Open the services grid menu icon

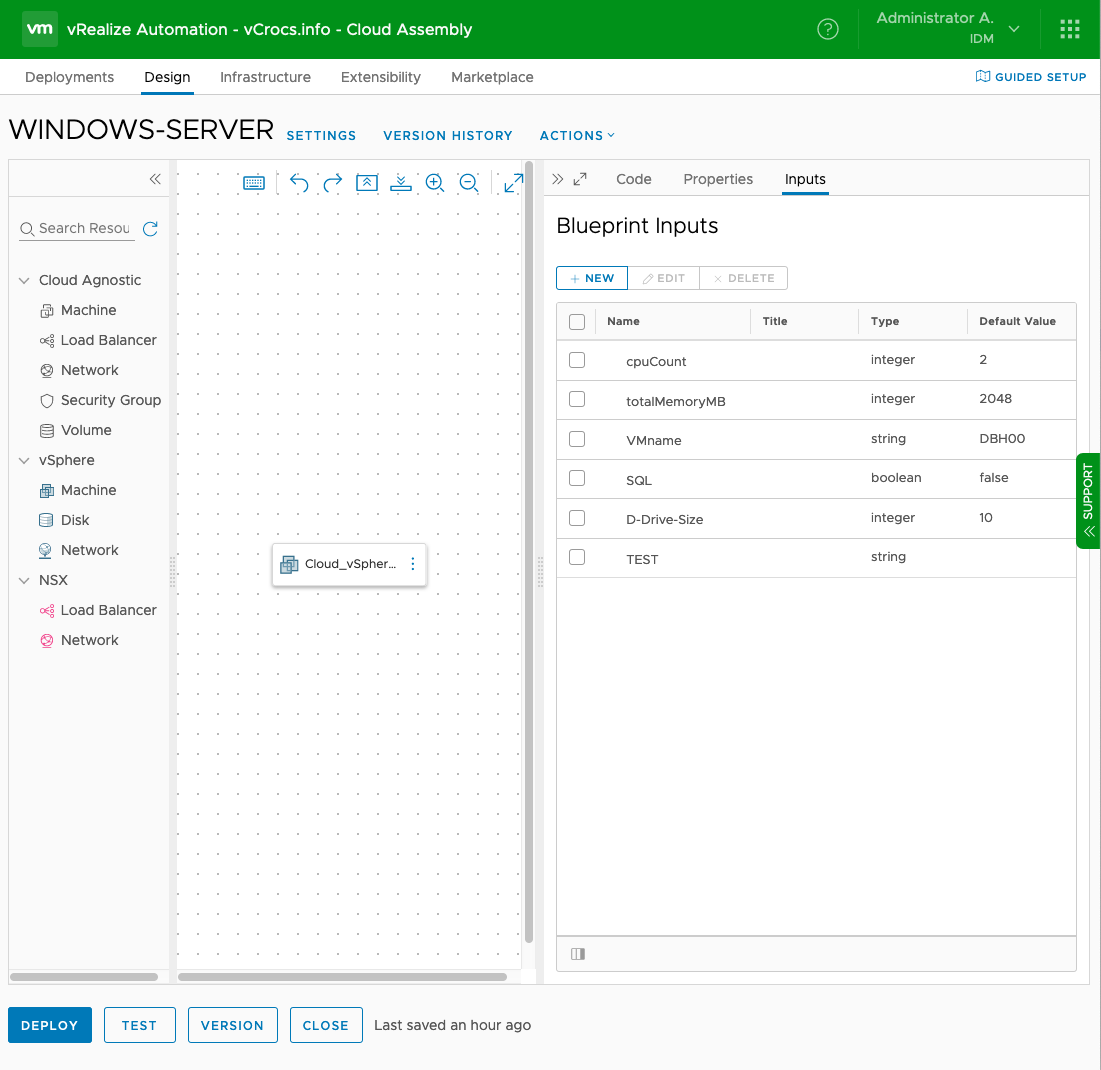coord(1070,29)
